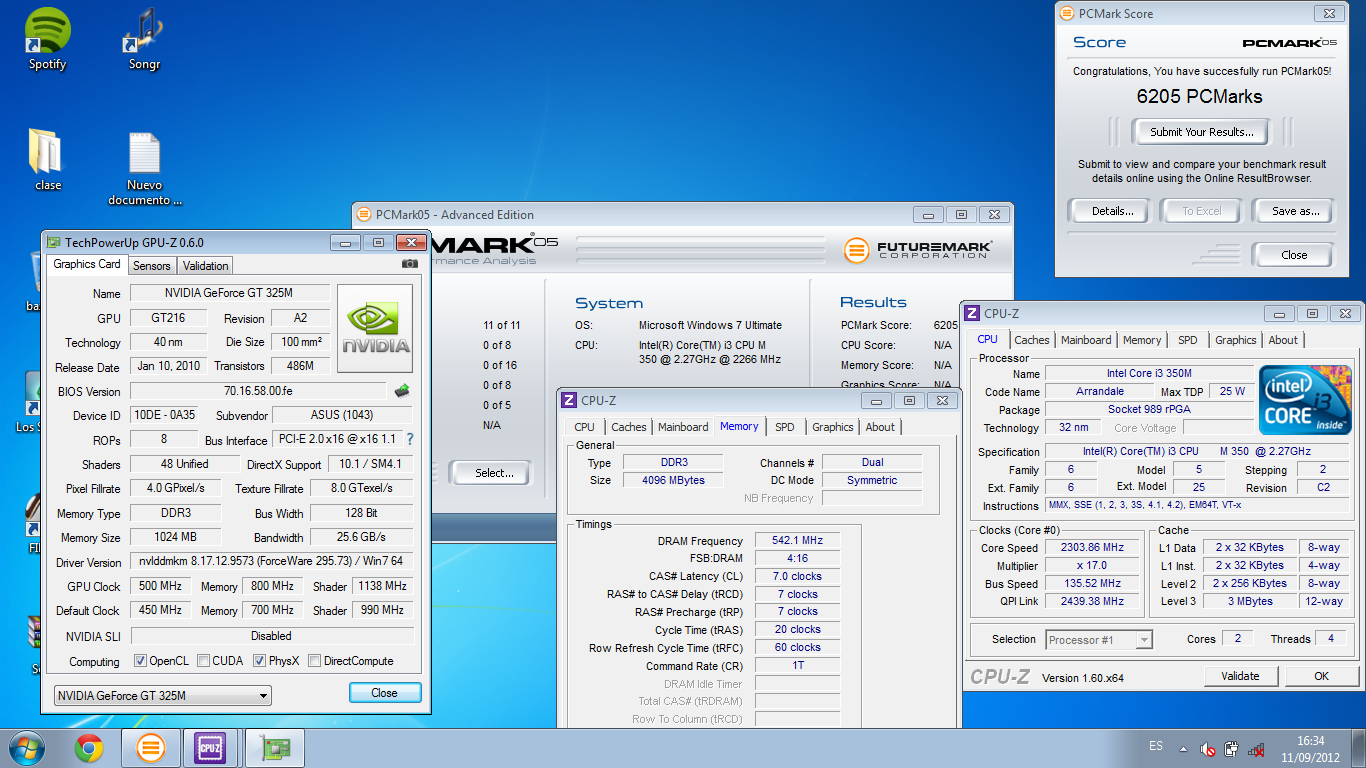Switch to PCMark05 orange taskbar icon
The width and height of the screenshot is (1366, 768).
point(151,748)
